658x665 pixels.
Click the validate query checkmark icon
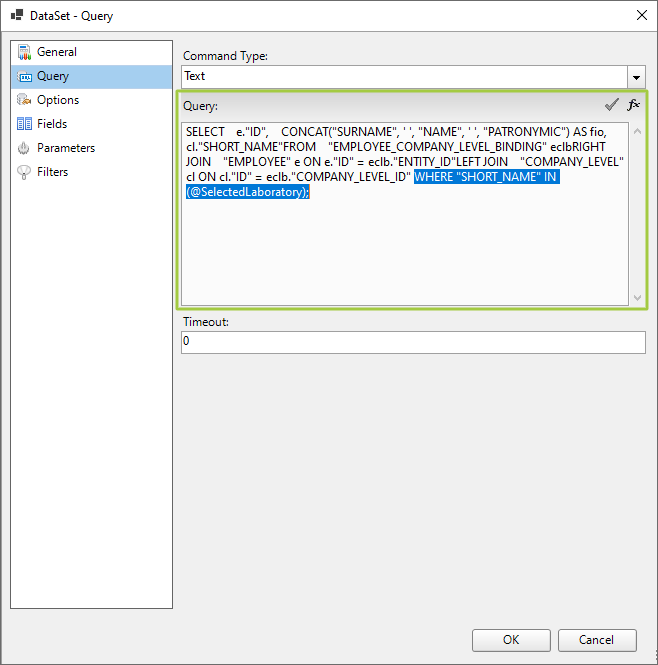611,105
